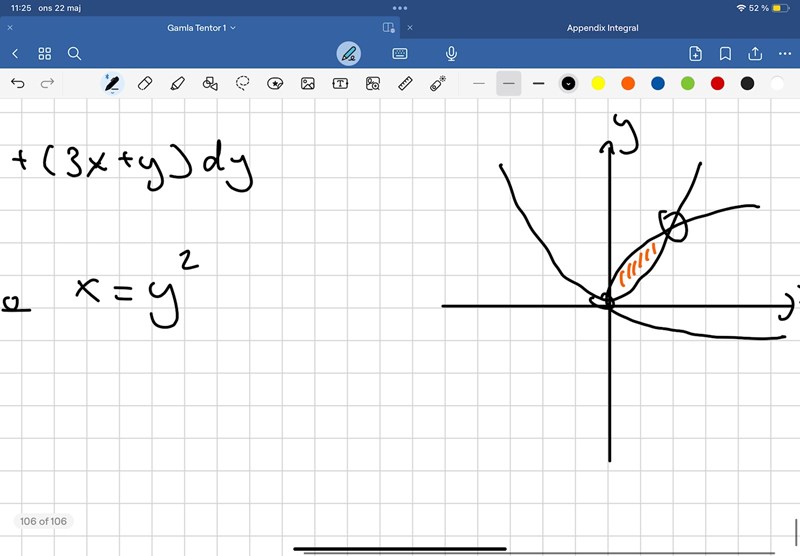Screen dimensions: 800x556
Task: Go back to the documents library
Action: pyautogui.click(x=15, y=53)
